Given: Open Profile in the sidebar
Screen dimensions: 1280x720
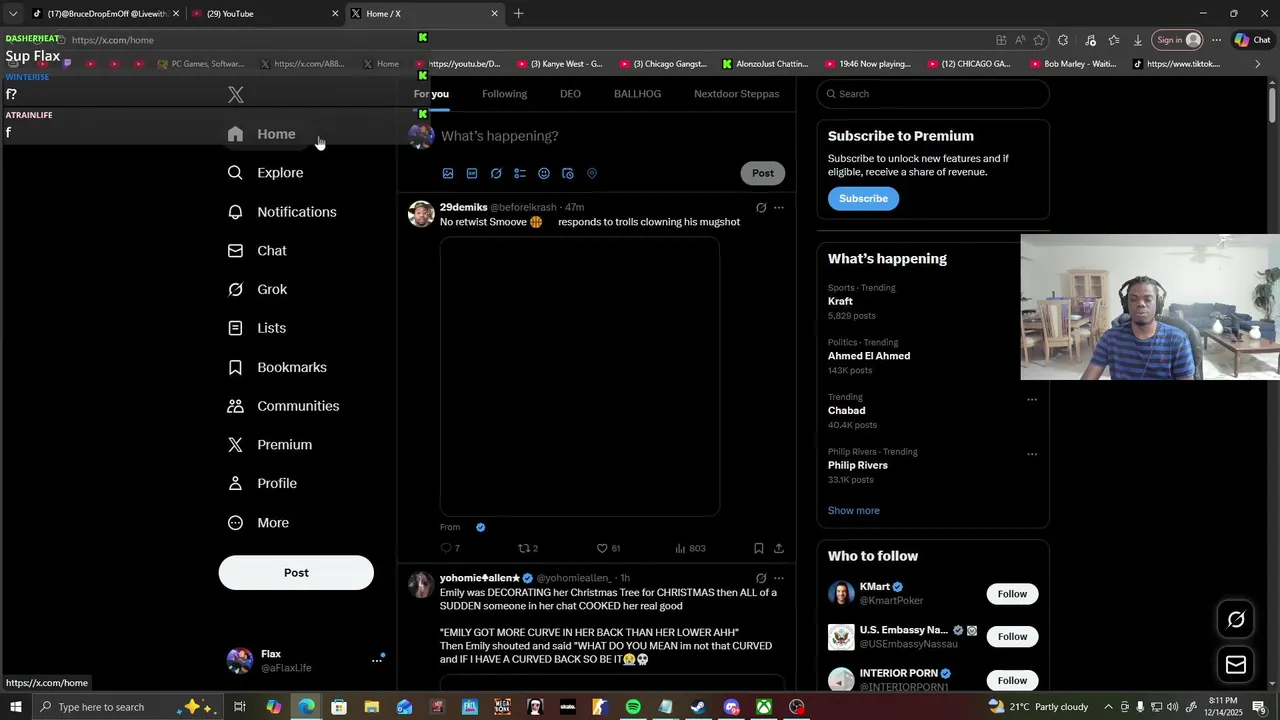Looking at the screenshot, I should [x=262, y=484].
